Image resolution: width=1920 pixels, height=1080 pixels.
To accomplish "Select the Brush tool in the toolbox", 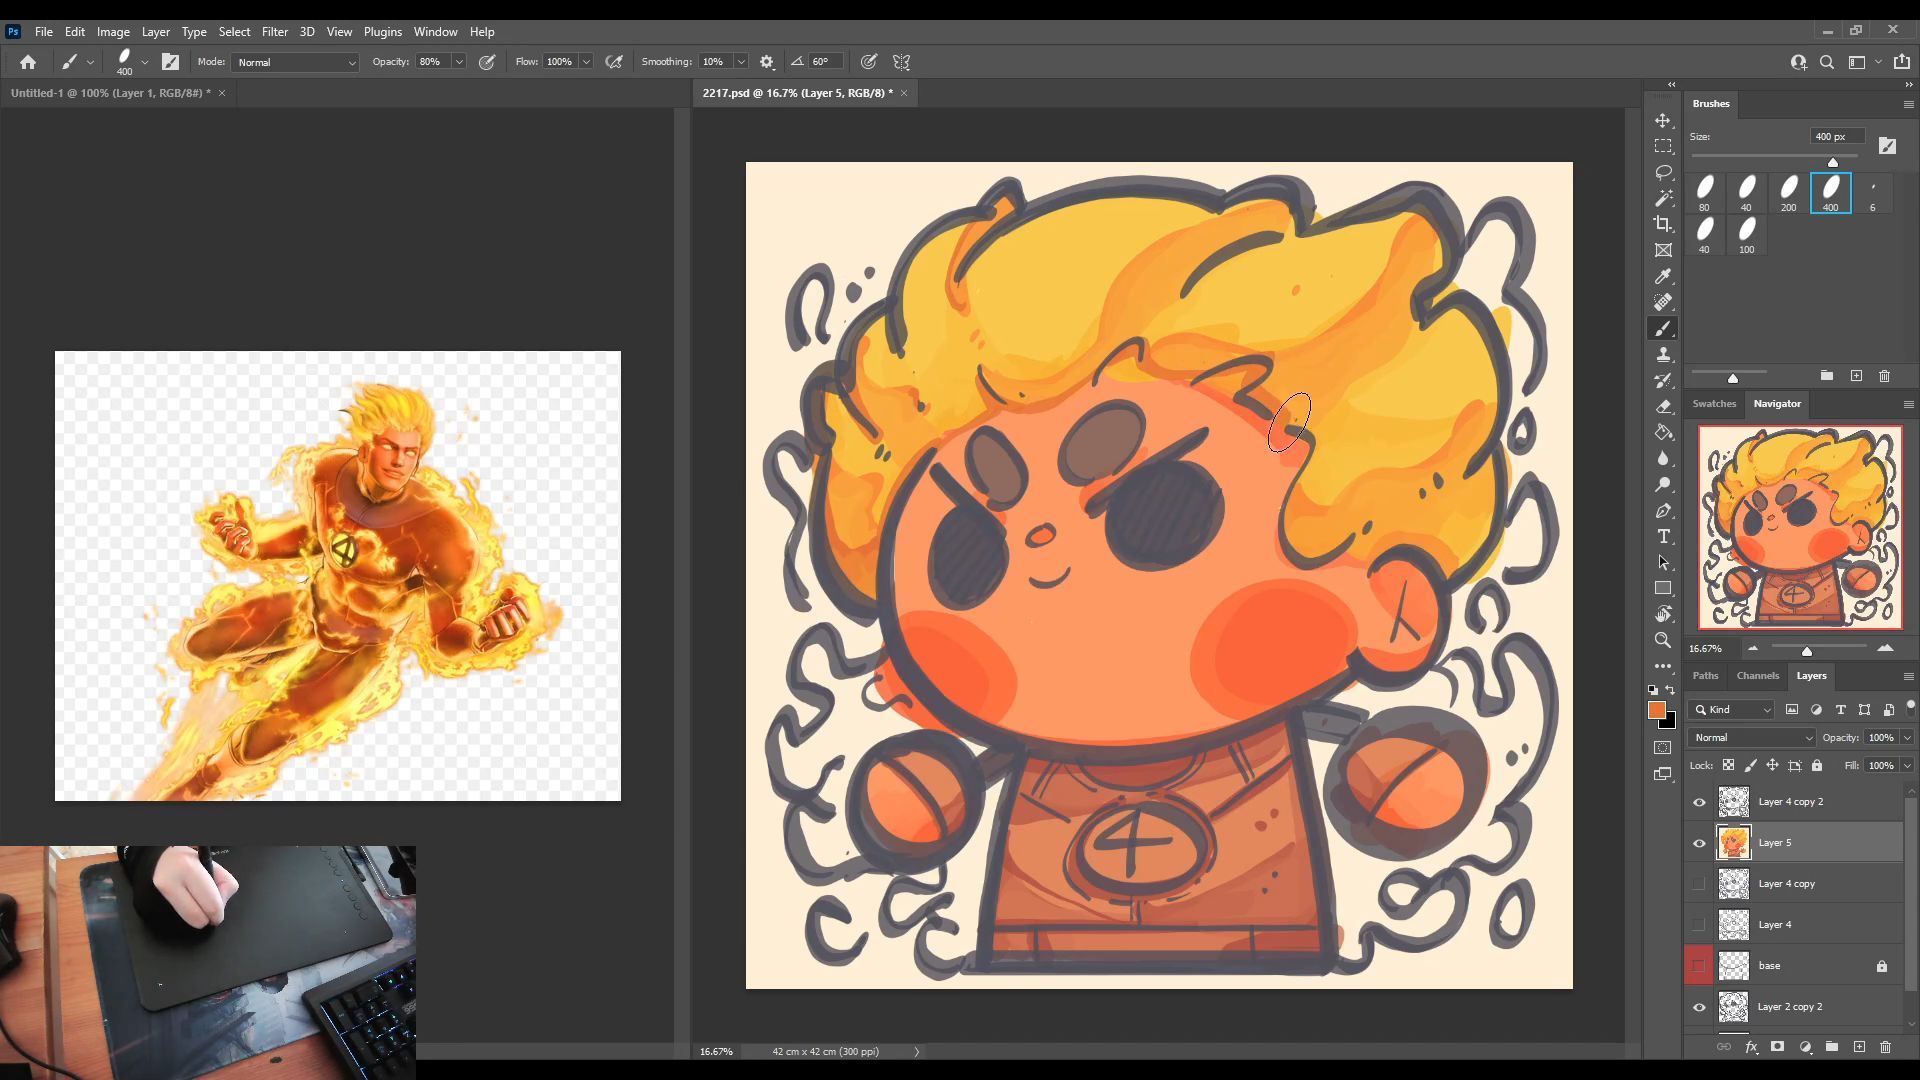I will coord(1663,328).
